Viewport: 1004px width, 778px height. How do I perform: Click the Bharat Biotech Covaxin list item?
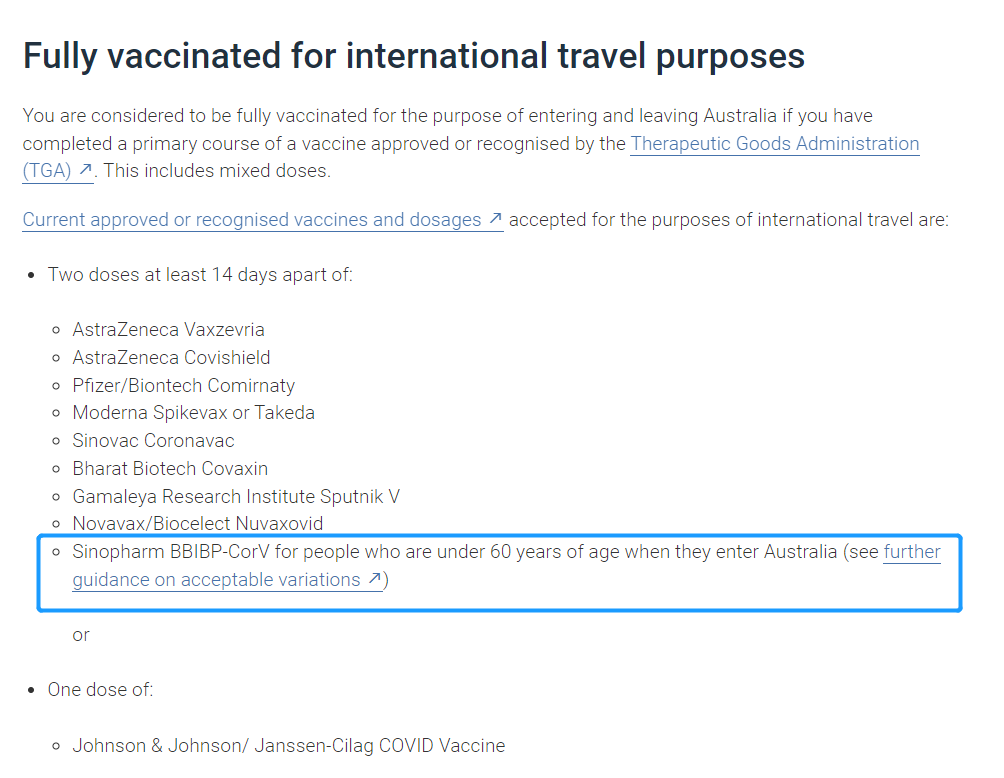[x=170, y=469]
